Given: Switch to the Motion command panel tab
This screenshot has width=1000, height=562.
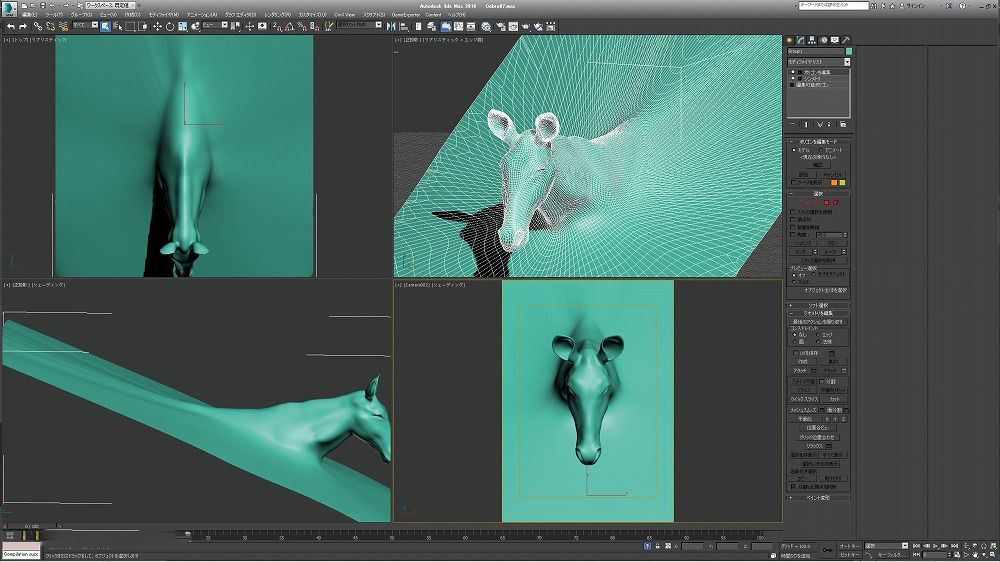Looking at the screenshot, I should pyautogui.click(x=823, y=40).
